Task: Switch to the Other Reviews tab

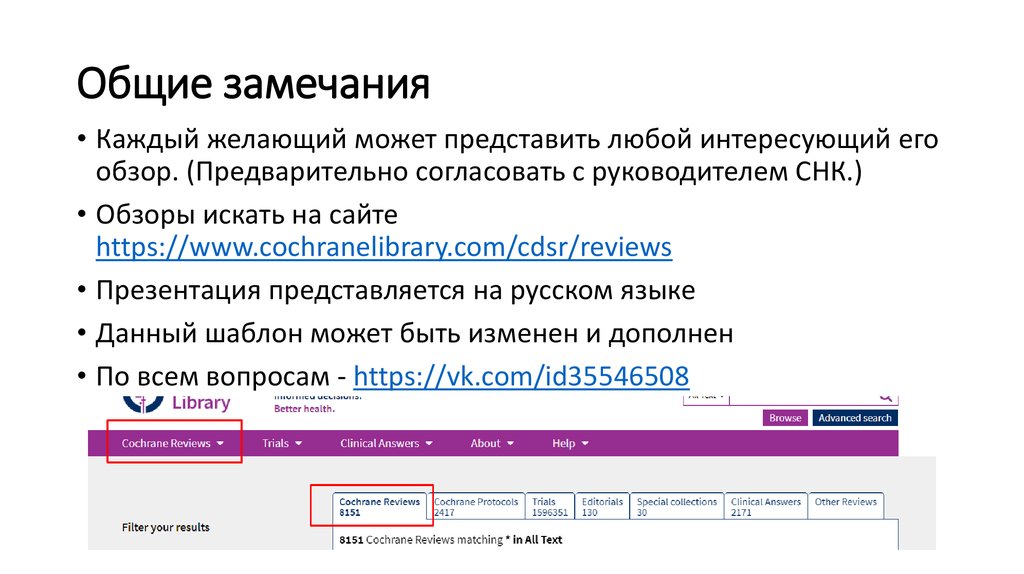Action: pos(846,507)
